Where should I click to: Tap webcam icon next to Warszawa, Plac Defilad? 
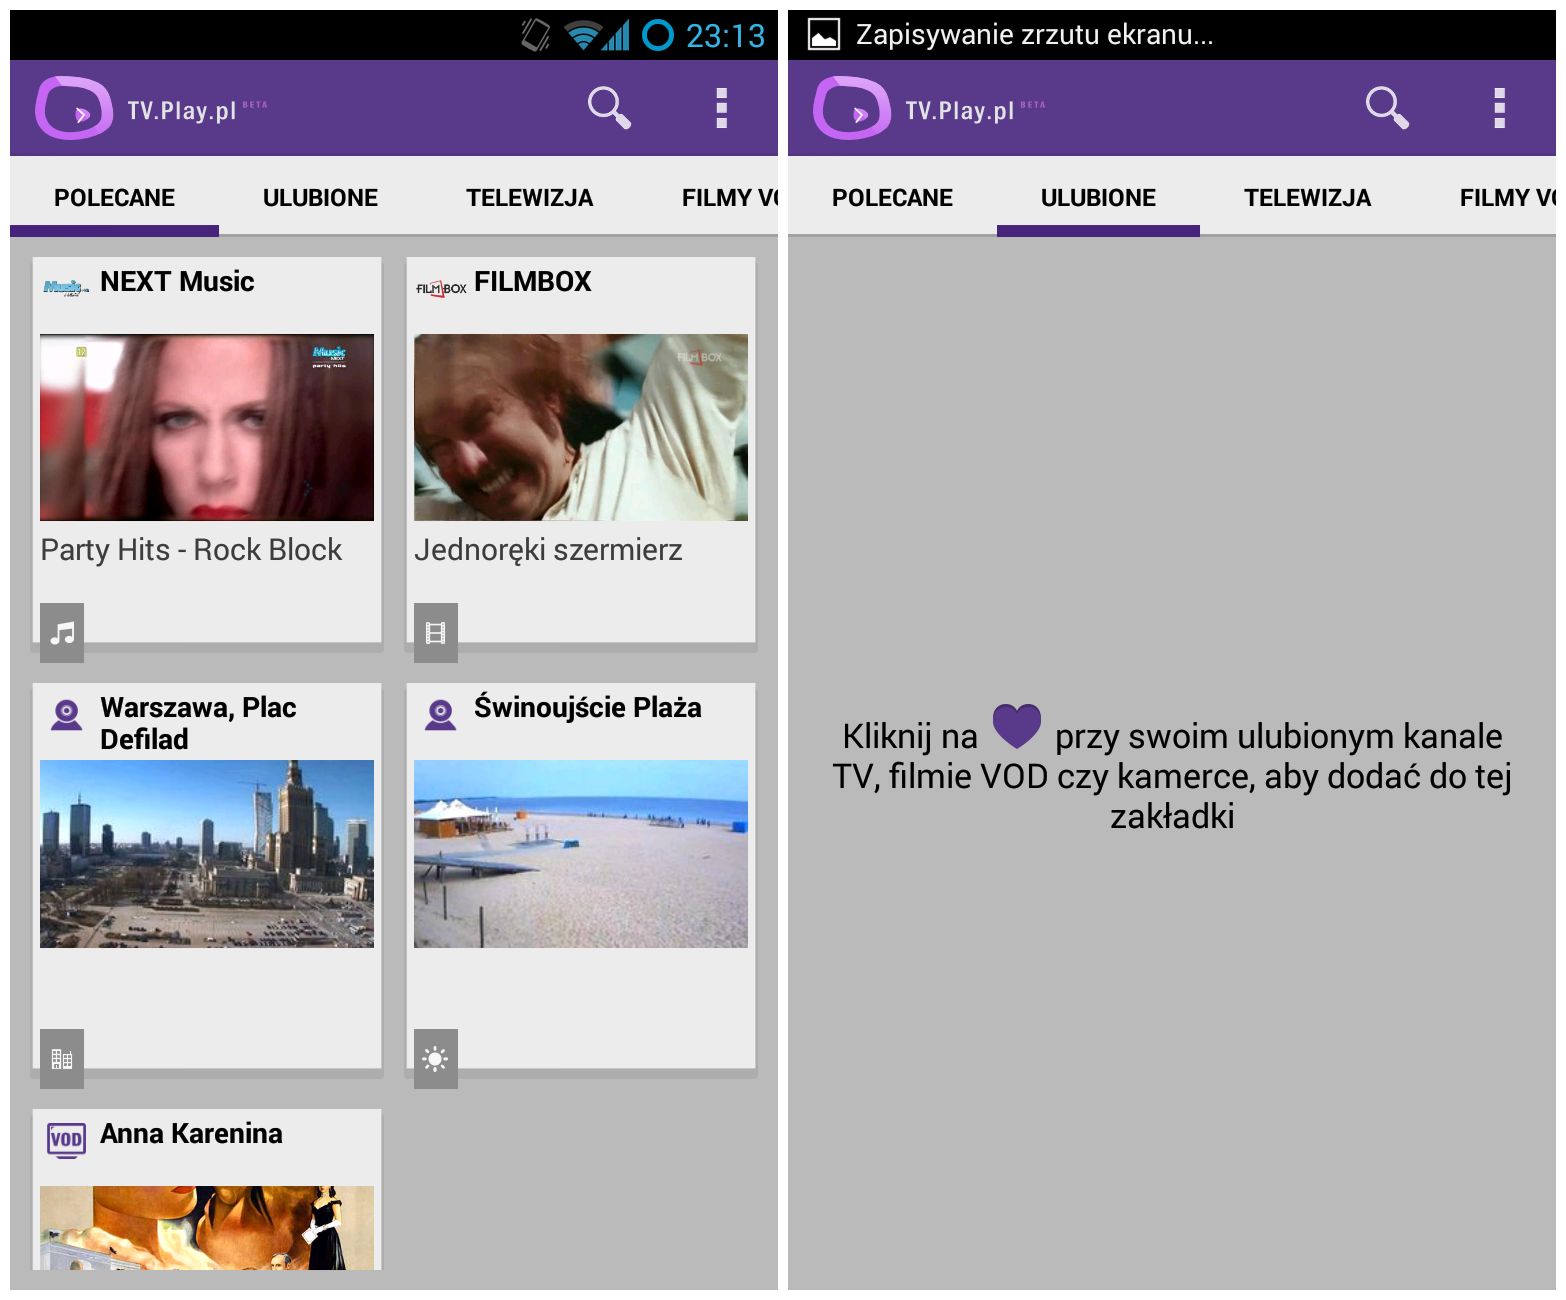(x=67, y=714)
